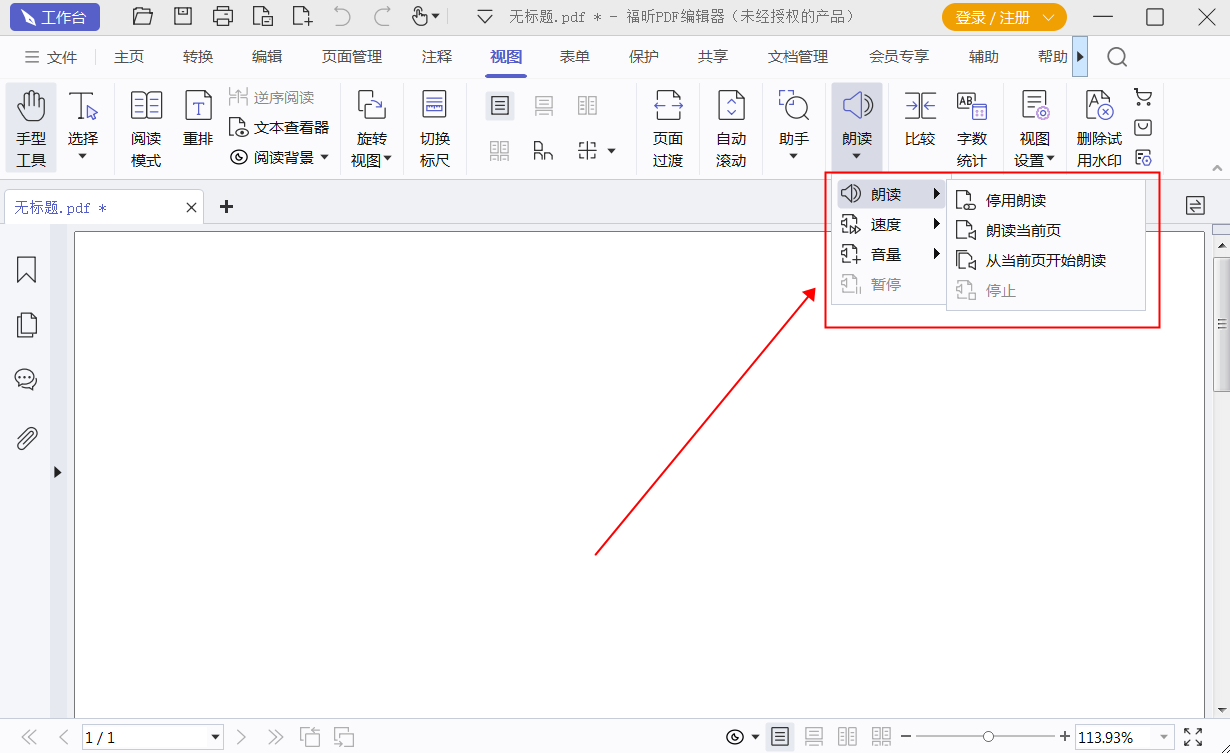The width and height of the screenshot is (1230, 753).
Task: Open Reading Mode (阅读模式)
Action: pos(146,127)
